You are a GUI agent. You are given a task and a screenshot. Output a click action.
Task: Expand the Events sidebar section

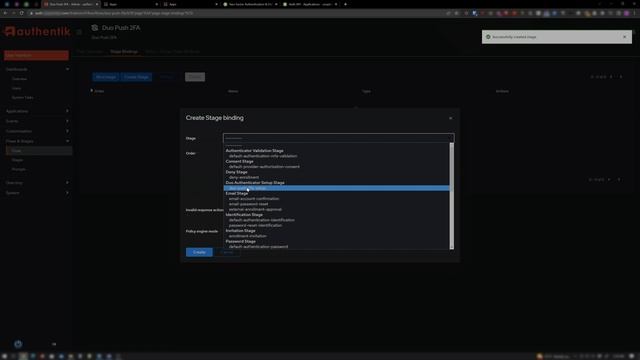(37, 121)
